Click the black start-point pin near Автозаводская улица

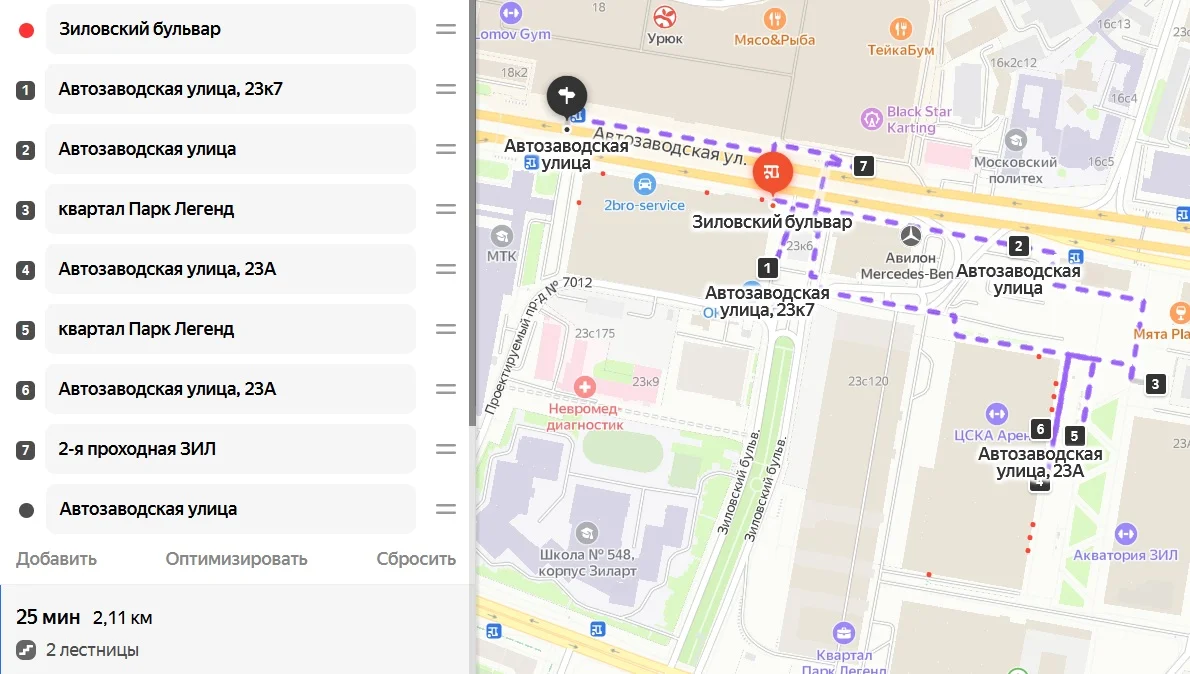pos(567,96)
